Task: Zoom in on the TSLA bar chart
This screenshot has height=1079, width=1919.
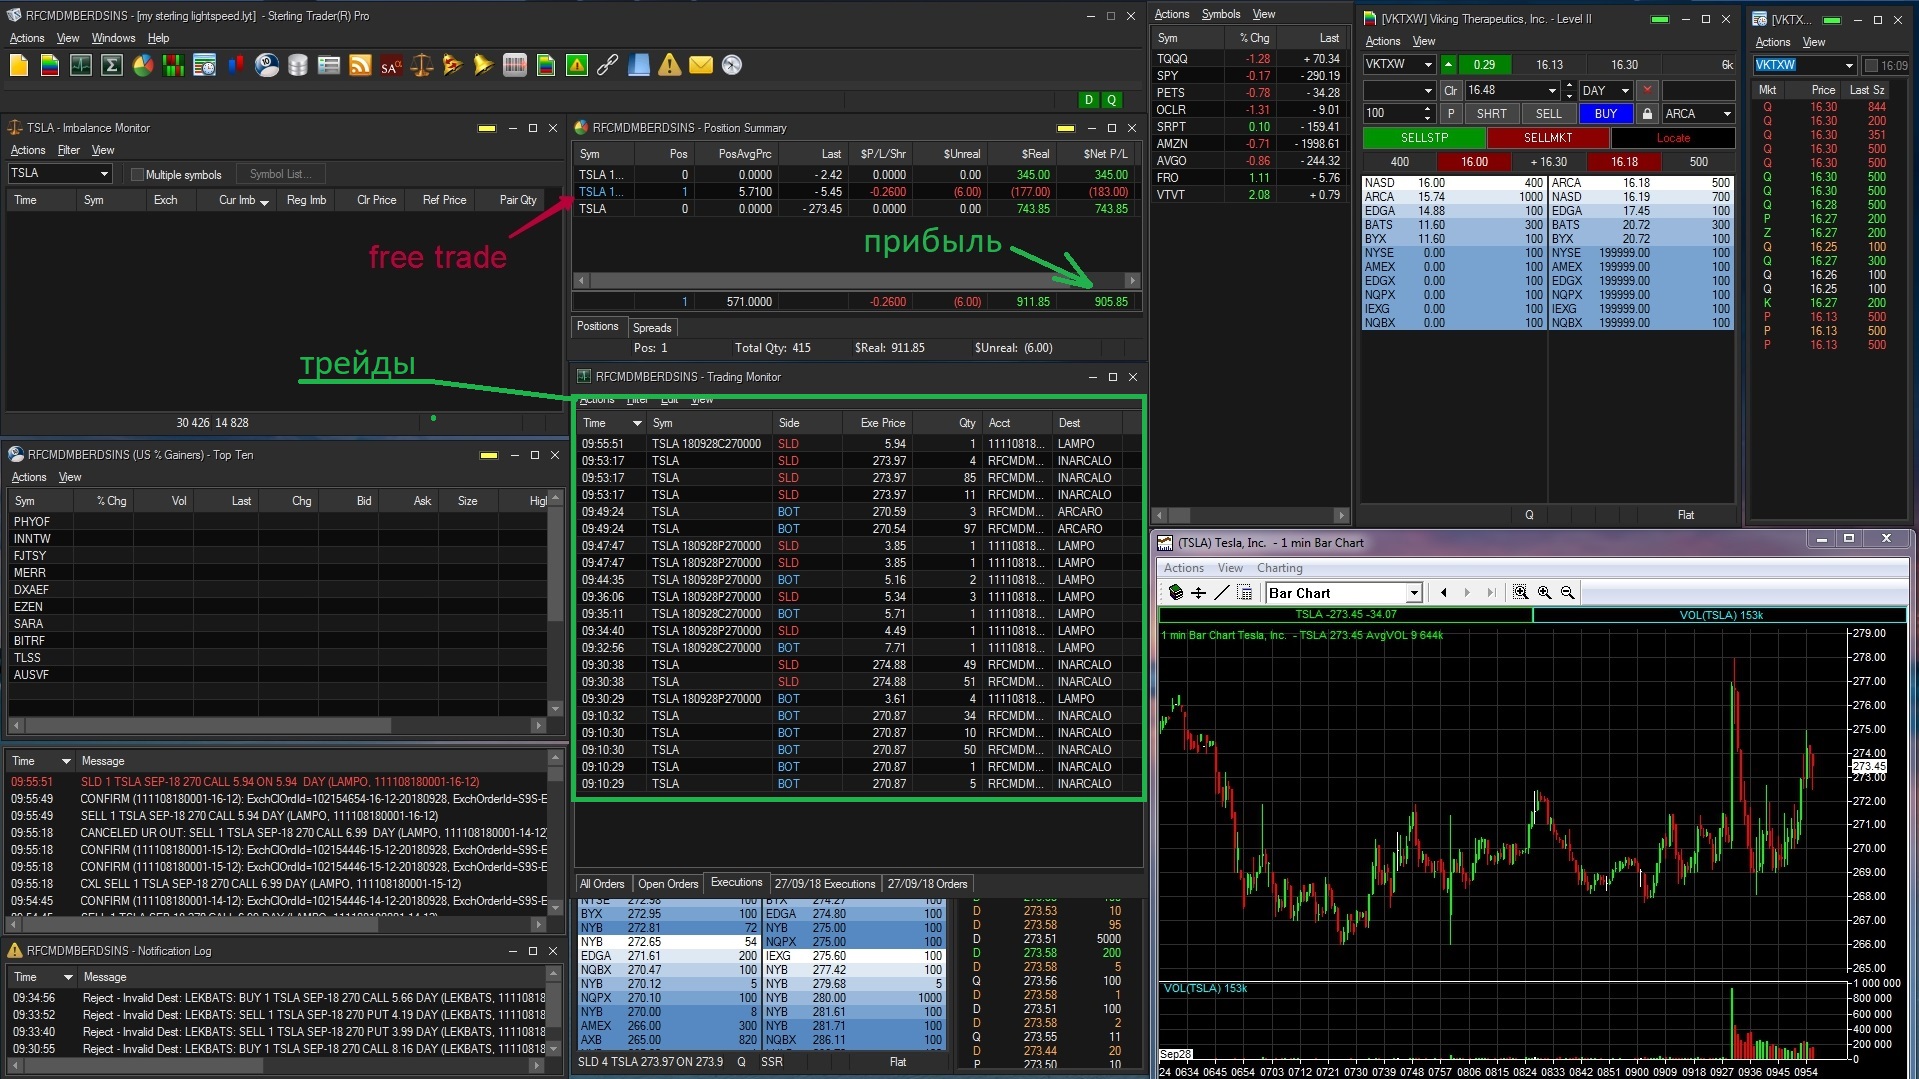Action: pyautogui.click(x=1544, y=593)
